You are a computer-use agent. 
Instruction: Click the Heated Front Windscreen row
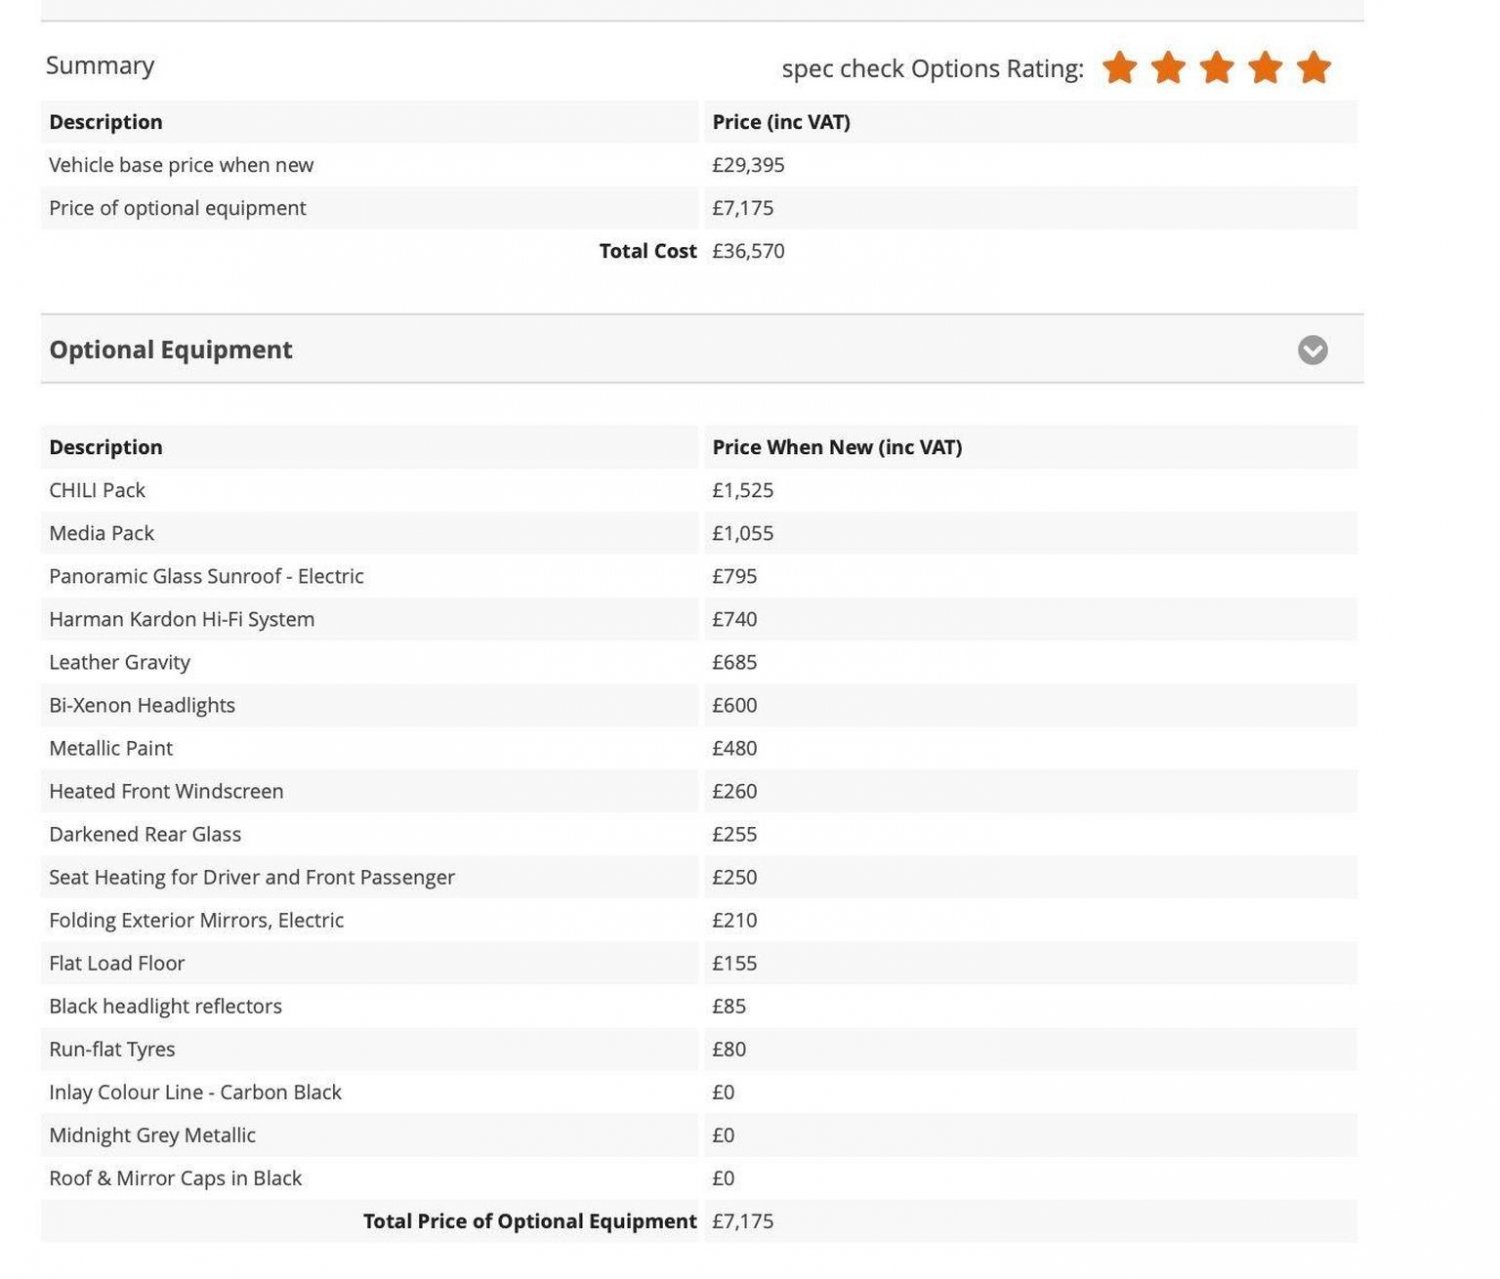pos(699,791)
